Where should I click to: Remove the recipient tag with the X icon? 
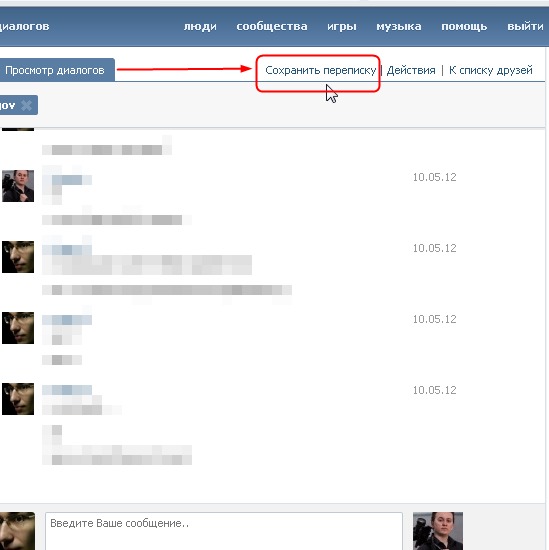tap(26, 105)
